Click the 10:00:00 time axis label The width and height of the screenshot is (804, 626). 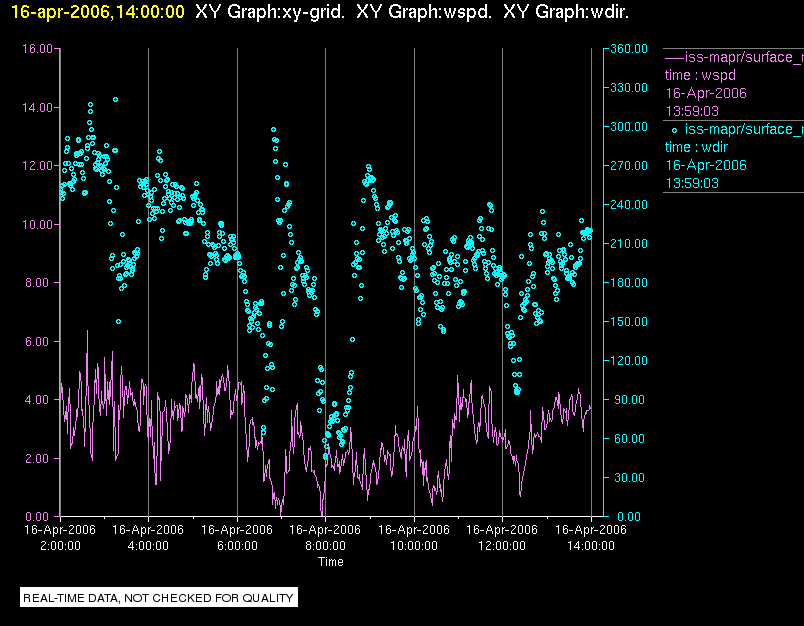(x=414, y=546)
